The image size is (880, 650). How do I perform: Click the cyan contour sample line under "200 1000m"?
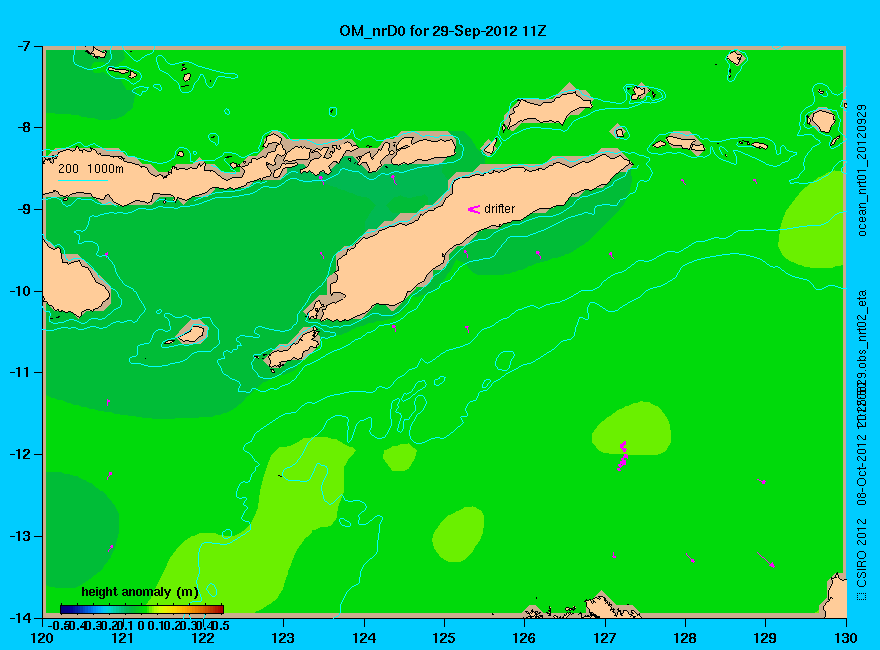82,180
